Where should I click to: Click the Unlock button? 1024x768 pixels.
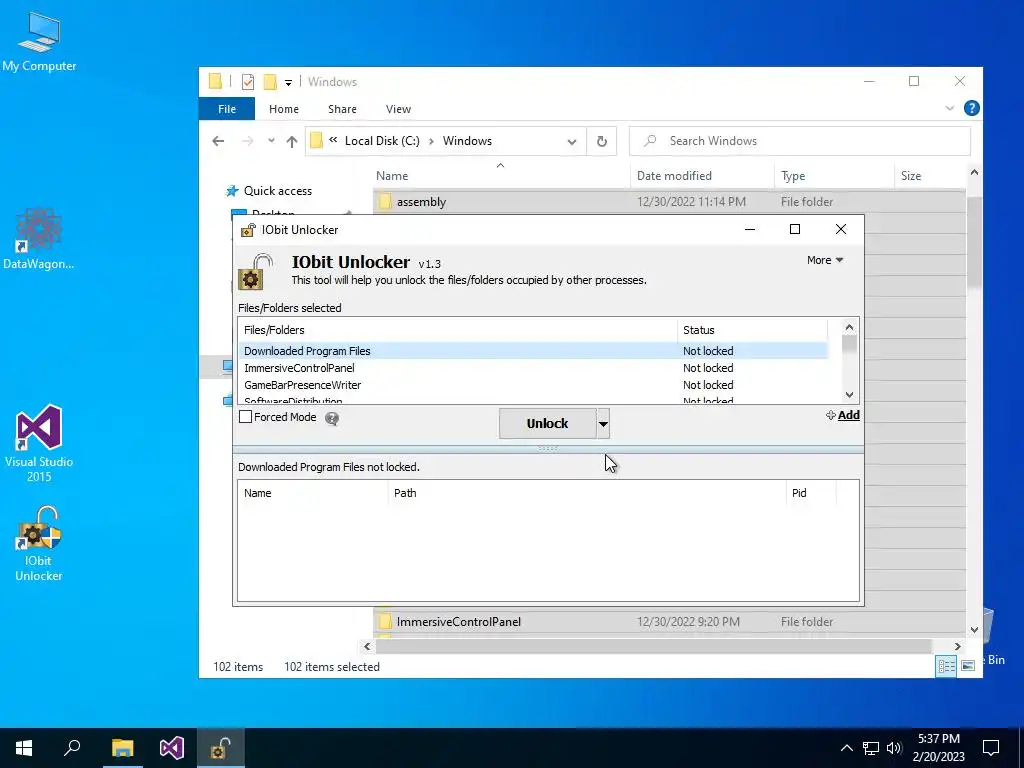point(547,424)
